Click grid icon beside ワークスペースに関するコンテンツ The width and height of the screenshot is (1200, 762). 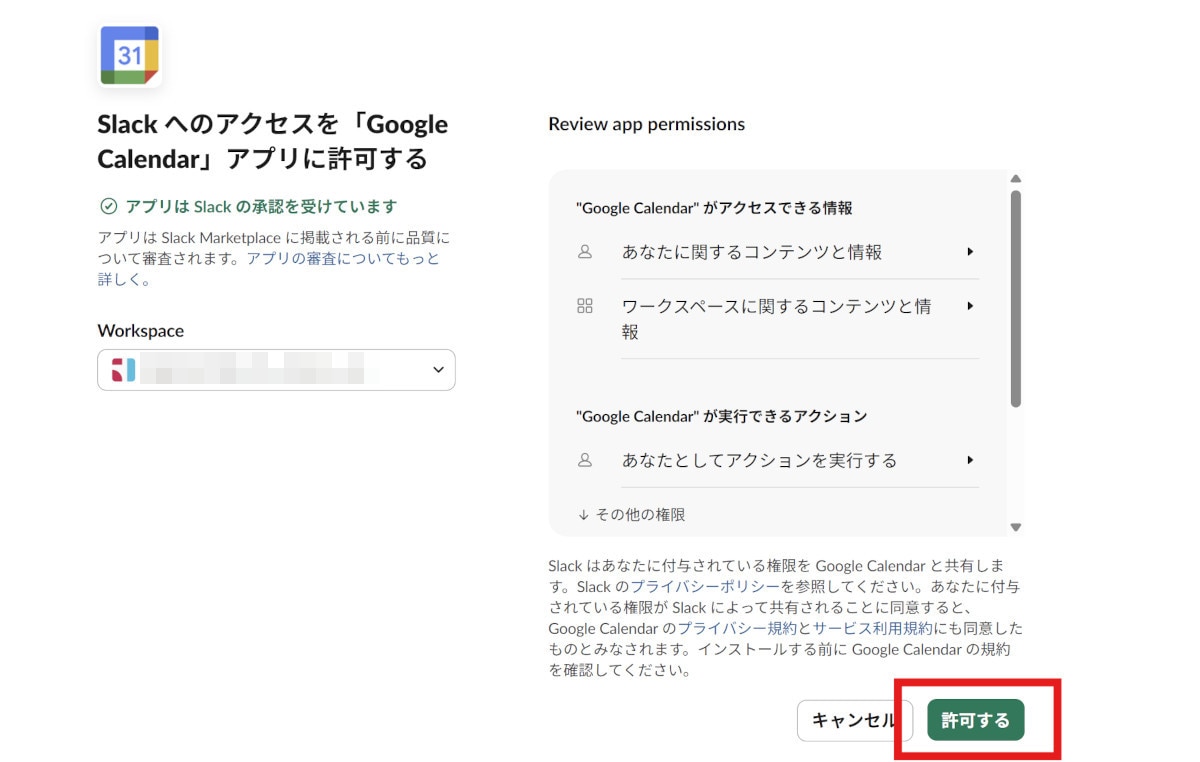tap(585, 306)
